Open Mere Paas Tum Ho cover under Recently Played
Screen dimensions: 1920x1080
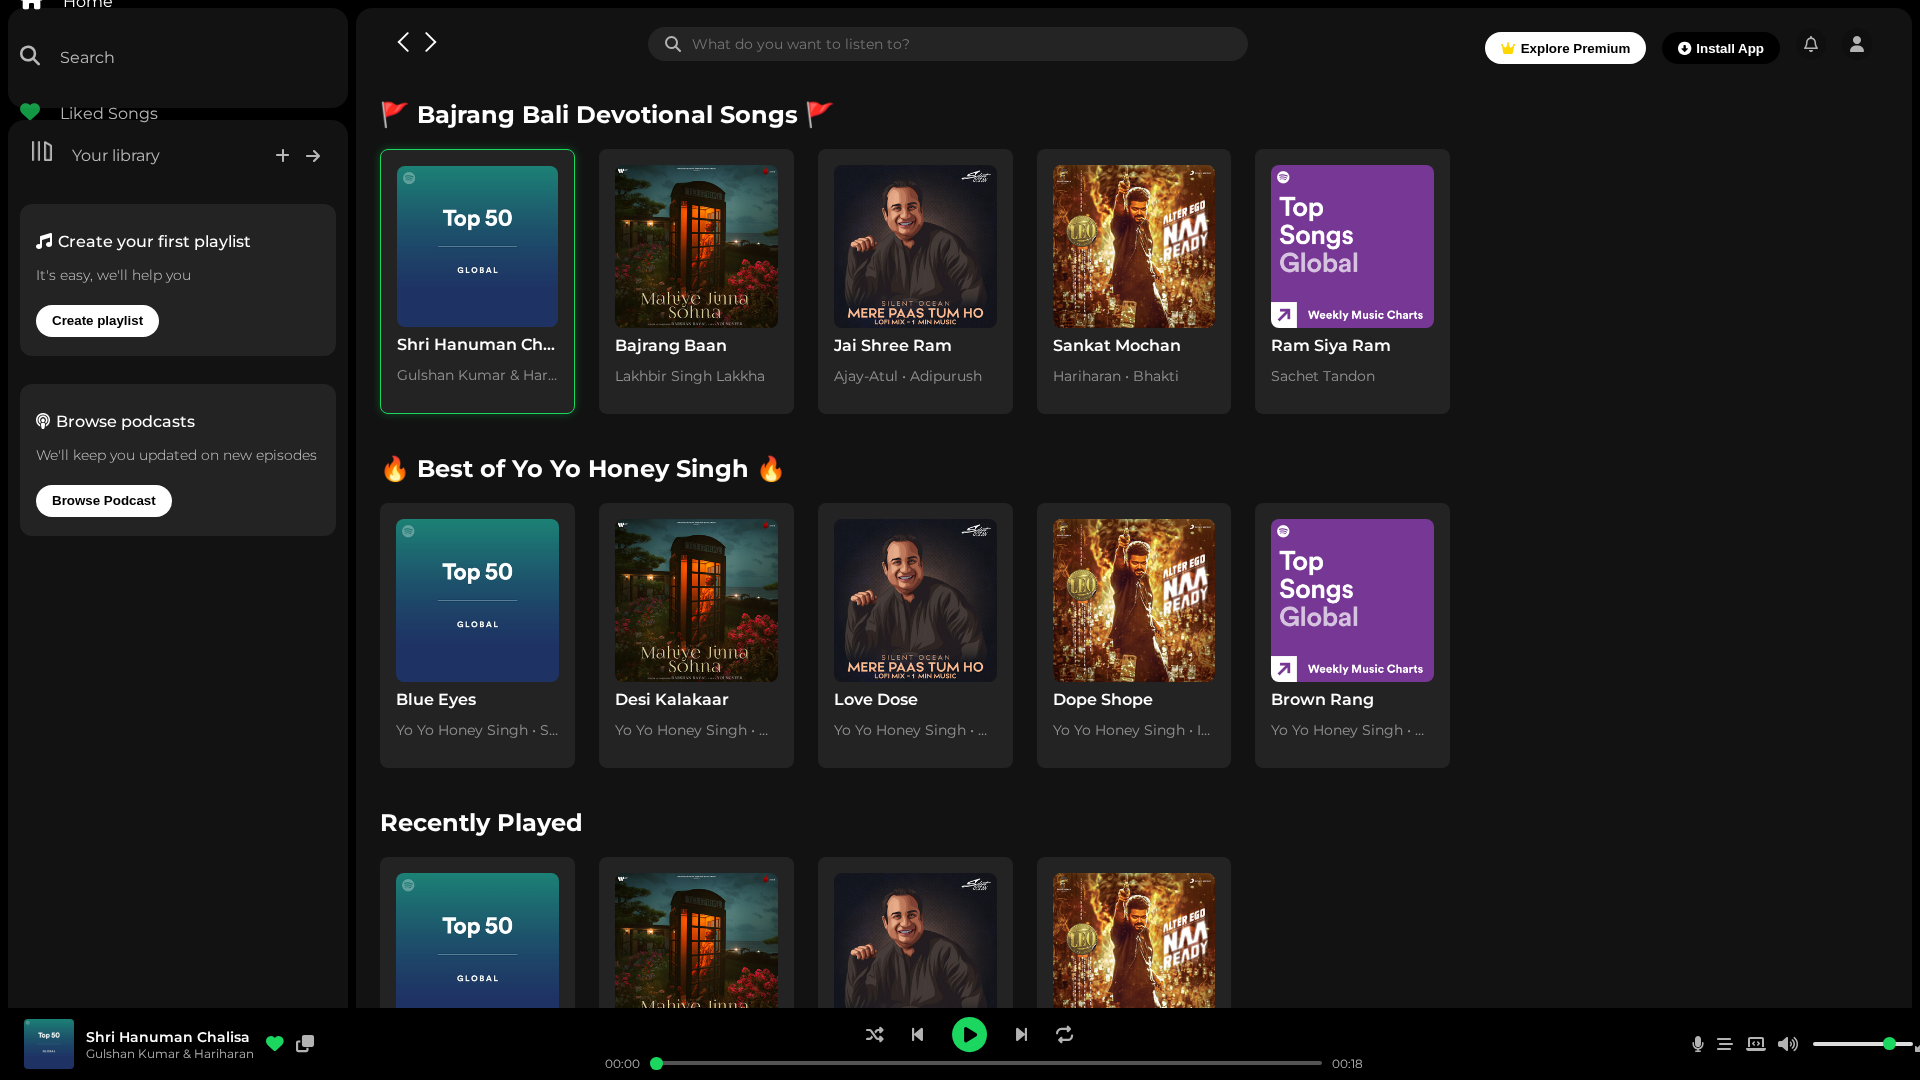[915, 940]
